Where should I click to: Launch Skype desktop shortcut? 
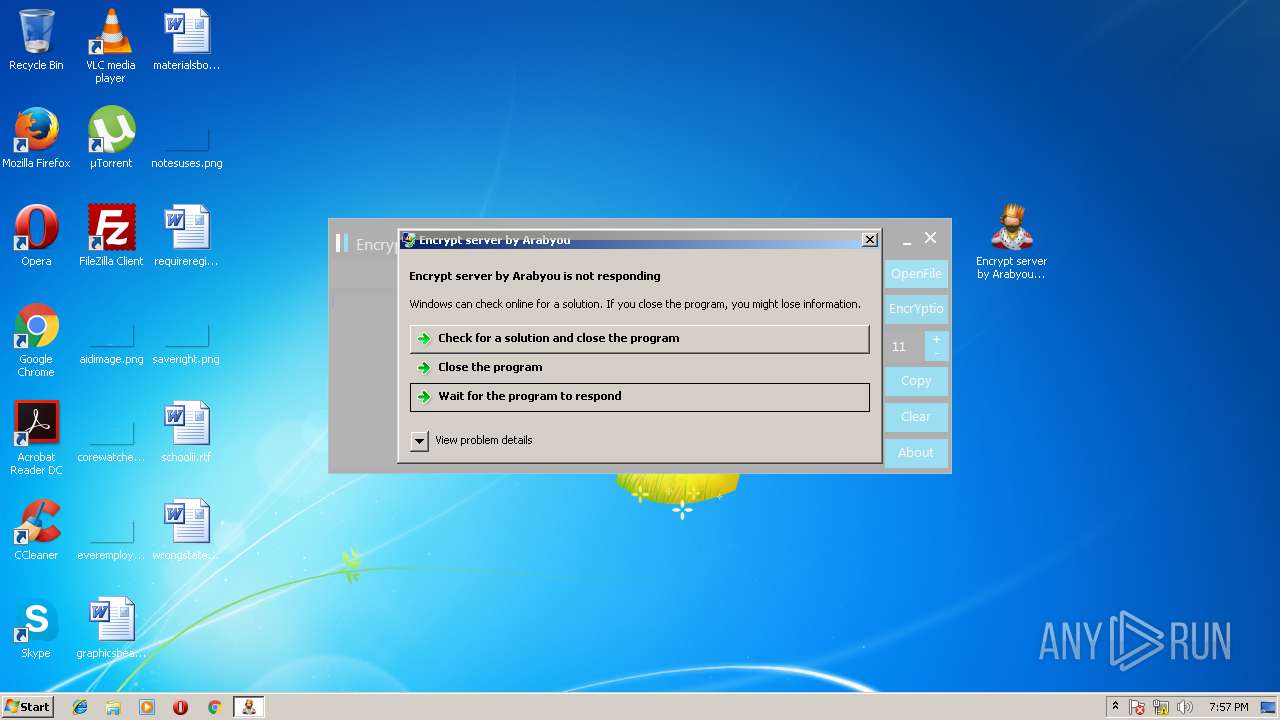click(x=36, y=628)
